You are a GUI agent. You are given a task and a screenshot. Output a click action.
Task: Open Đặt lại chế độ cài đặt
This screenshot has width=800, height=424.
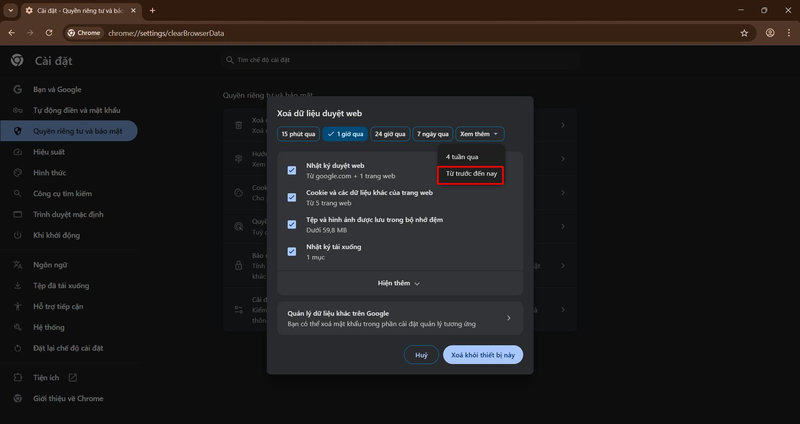[x=68, y=348]
